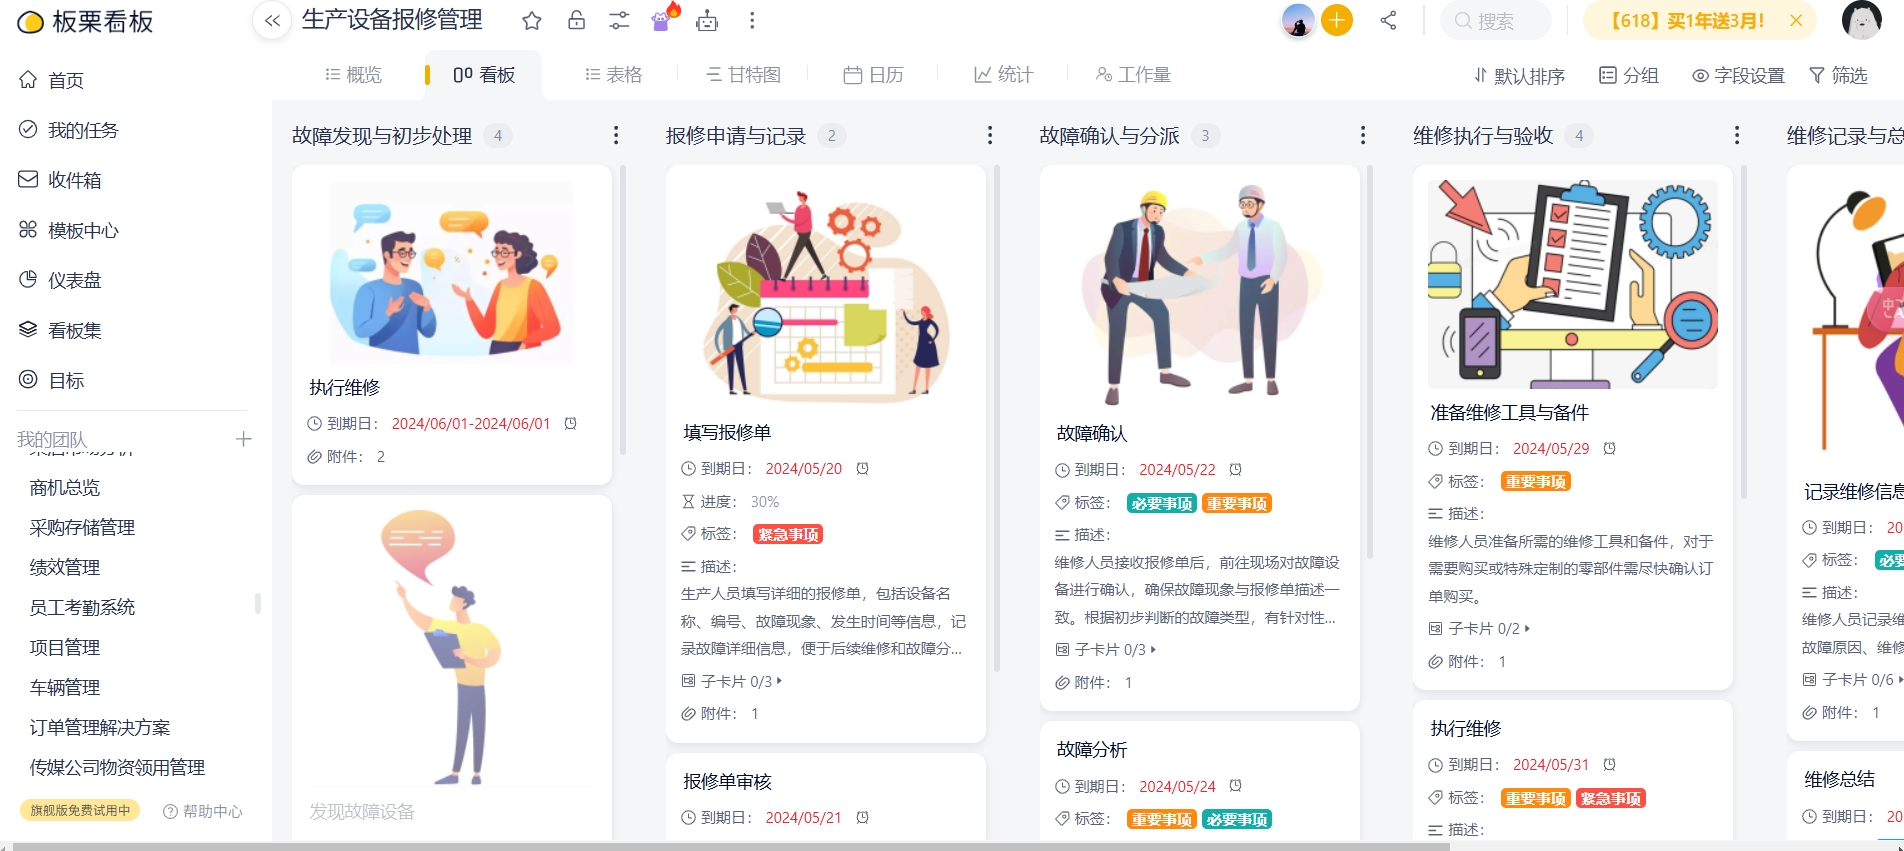1904x851 pixels.
Task: Open the 报修单审核 card title
Action: click(727, 782)
